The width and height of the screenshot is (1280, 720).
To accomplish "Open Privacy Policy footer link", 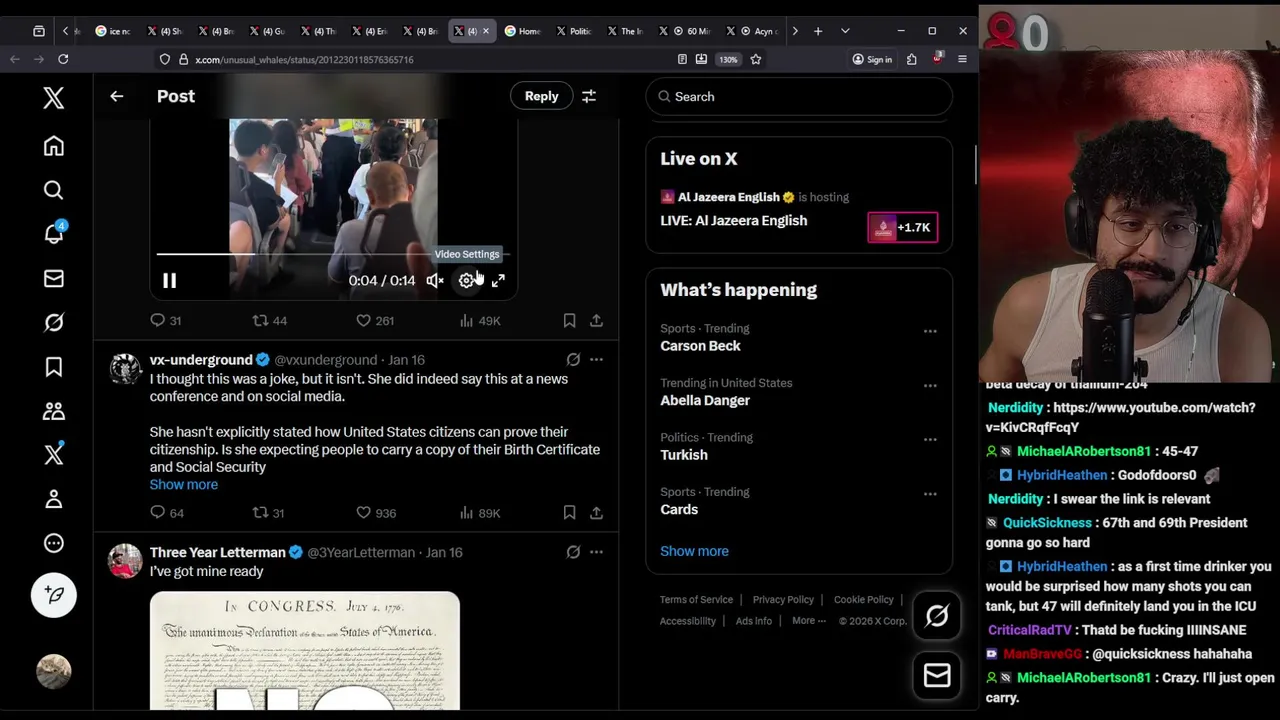I will coord(783,599).
